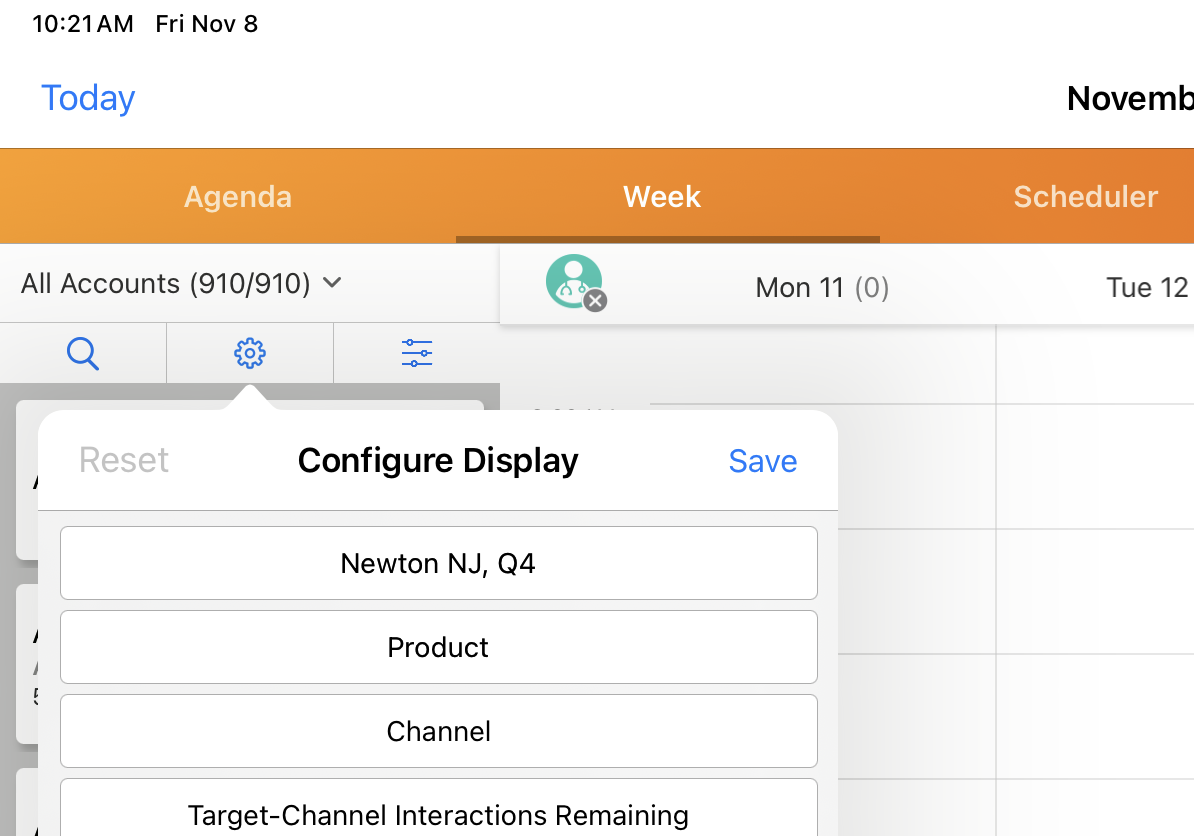
Task: Save the Configure Display settings
Action: [x=762, y=461]
